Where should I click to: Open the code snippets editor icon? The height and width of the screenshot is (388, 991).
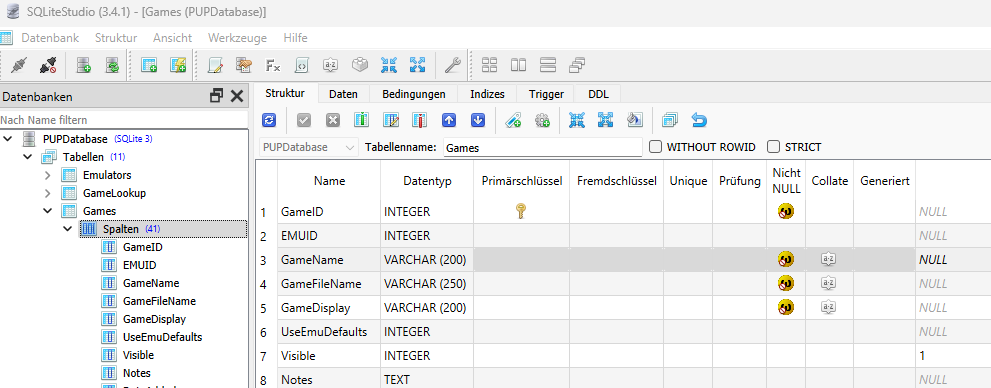302,65
